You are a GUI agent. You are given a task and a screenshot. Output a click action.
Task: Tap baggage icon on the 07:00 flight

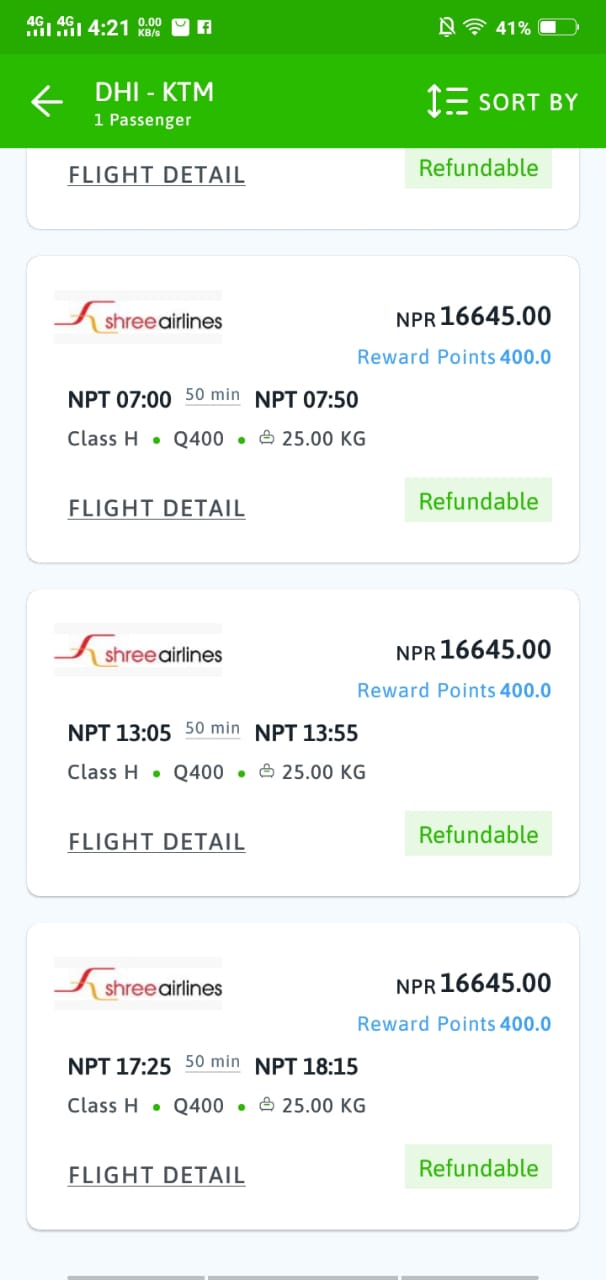coord(267,438)
